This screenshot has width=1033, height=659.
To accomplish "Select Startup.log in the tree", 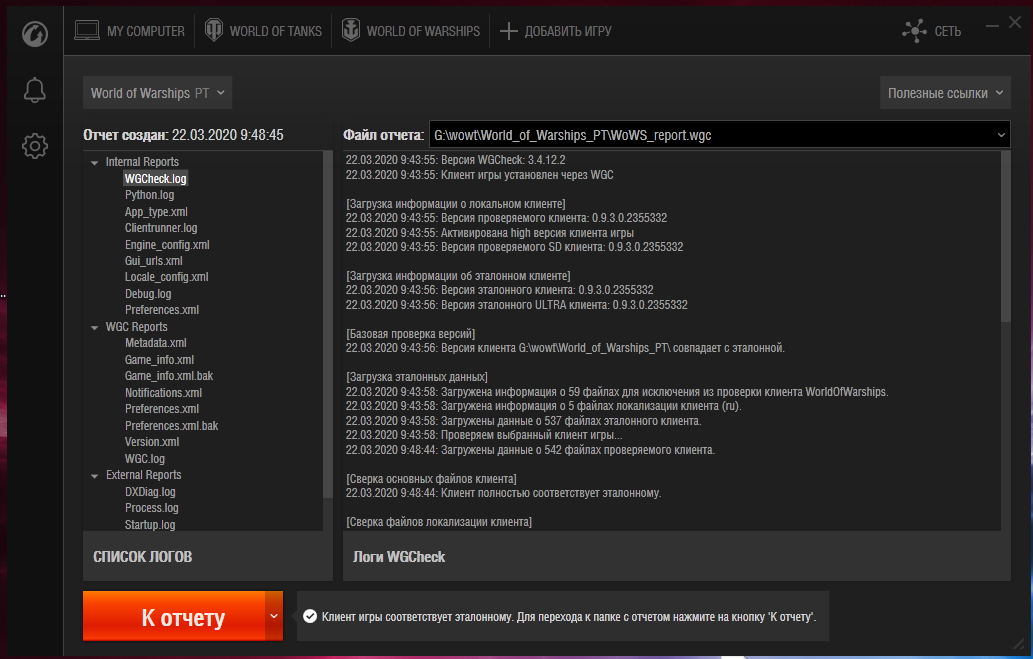I will click(x=150, y=525).
